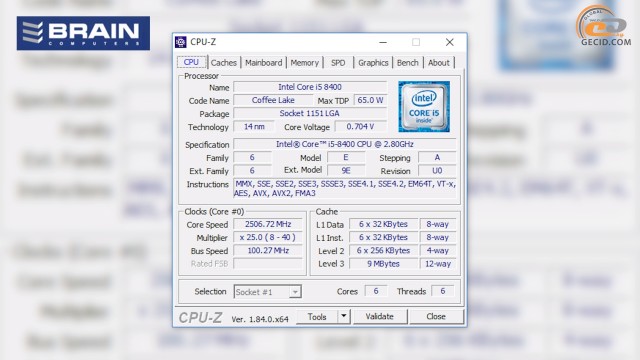The image size is (640, 360).
Task: Click the empty Rated FSB field
Action: coord(268,264)
